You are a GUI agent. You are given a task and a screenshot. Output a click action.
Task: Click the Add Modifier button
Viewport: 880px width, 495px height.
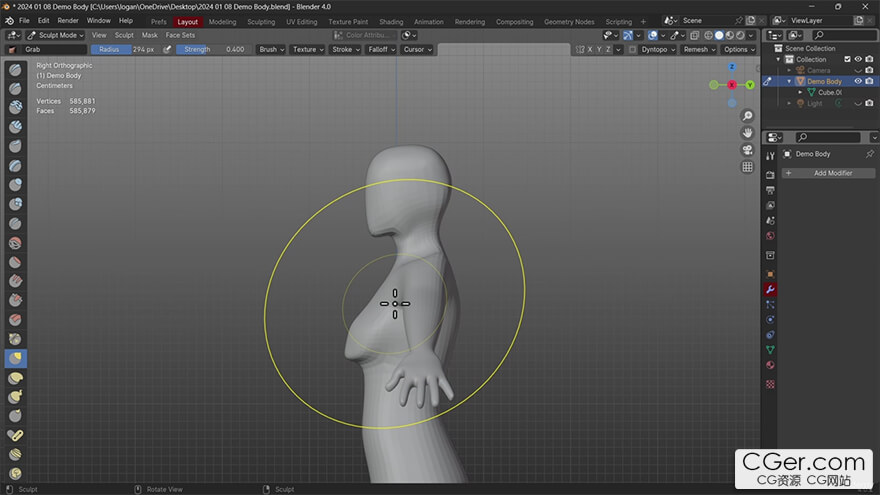coord(828,173)
